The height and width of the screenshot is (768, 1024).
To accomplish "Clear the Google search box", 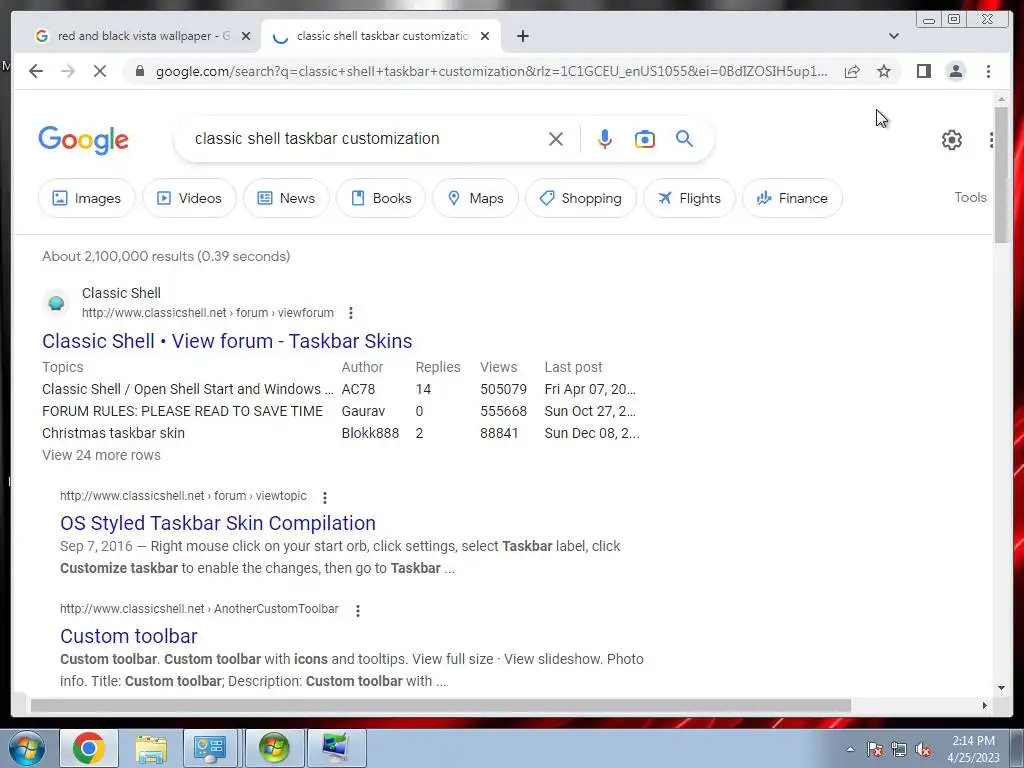I will pos(556,139).
